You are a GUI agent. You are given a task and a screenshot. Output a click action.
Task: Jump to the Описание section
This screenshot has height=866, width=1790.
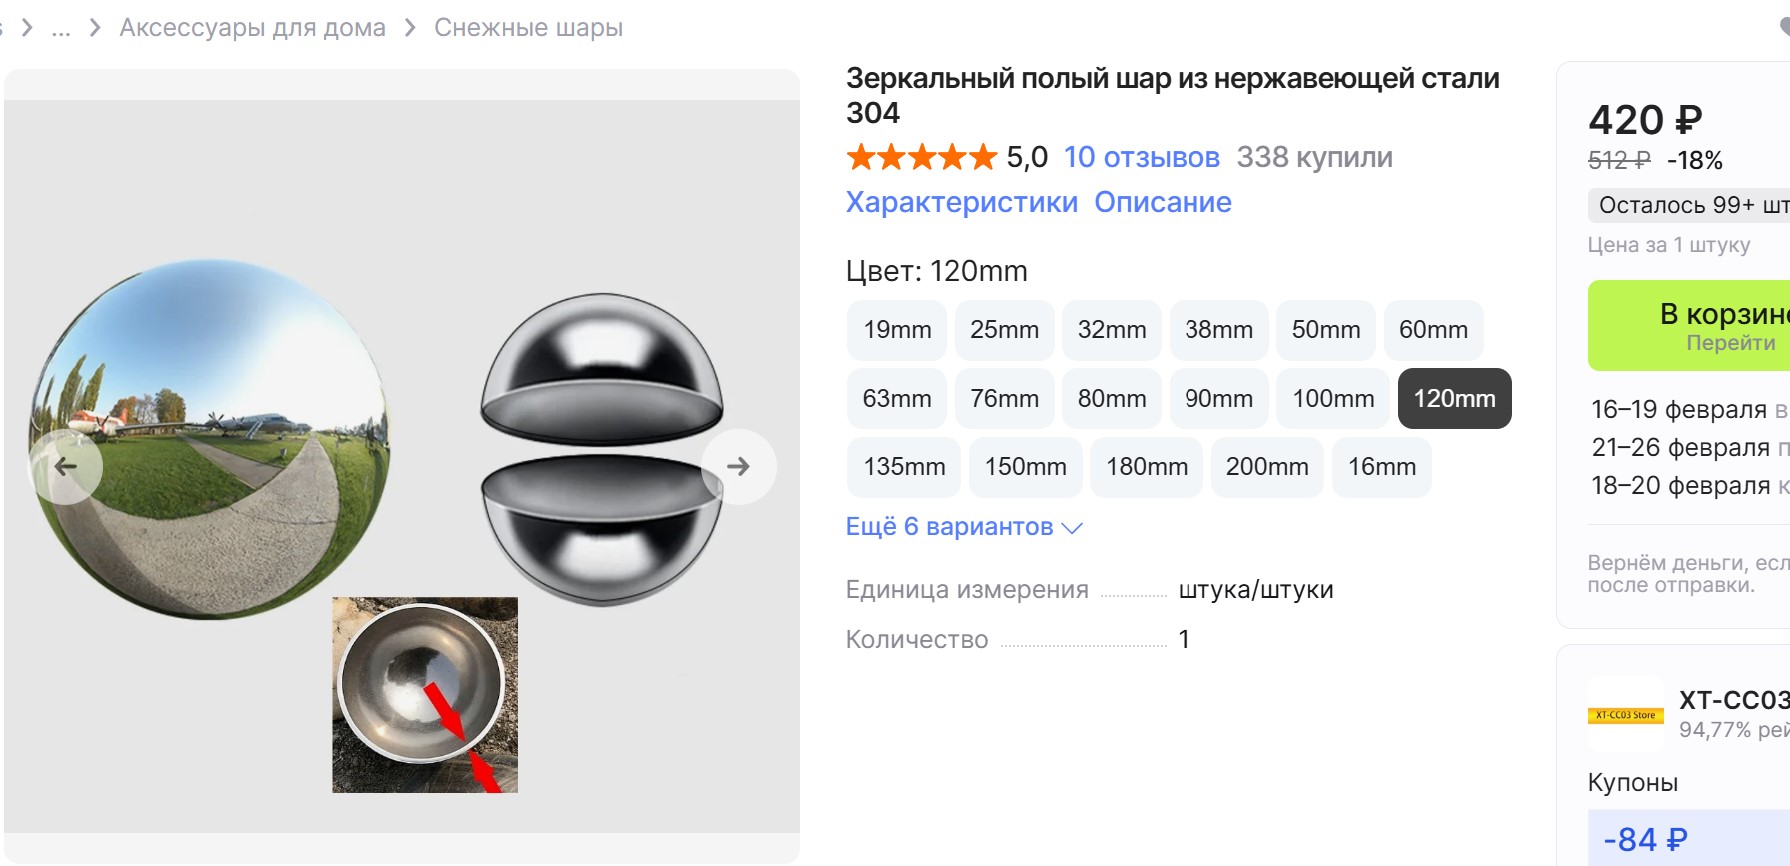(x=1162, y=202)
